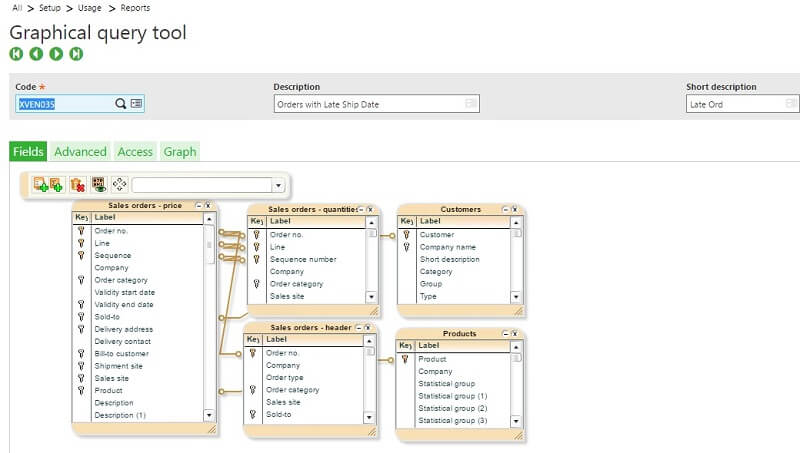
Task: Select Statistical group (2) in Products table
Action: point(453,409)
